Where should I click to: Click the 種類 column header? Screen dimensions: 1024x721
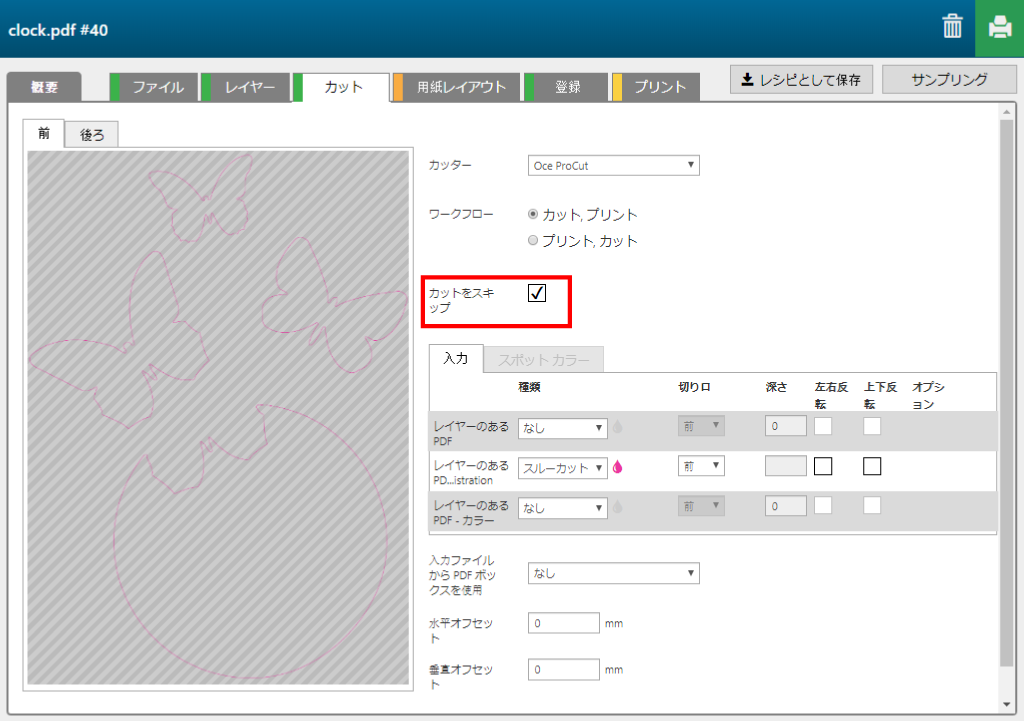(x=529, y=387)
